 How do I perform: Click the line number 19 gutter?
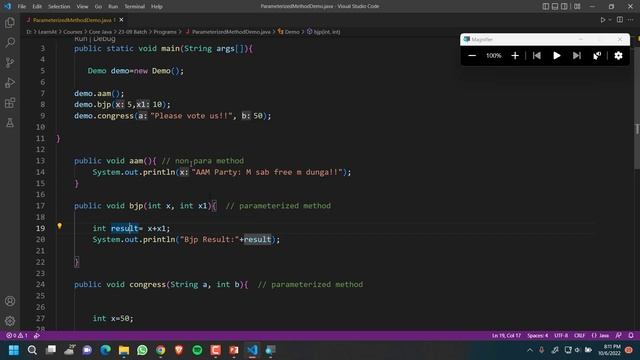point(40,228)
